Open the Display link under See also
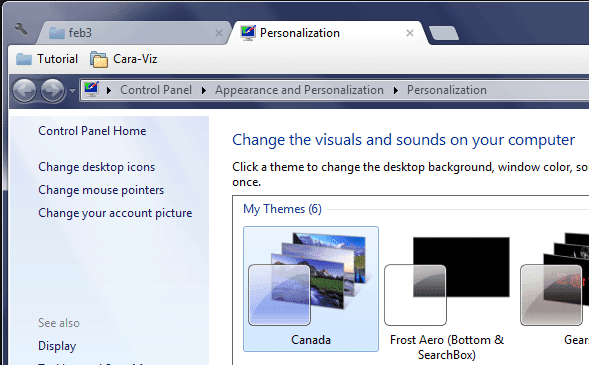 pyautogui.click(x=57, y=346)
